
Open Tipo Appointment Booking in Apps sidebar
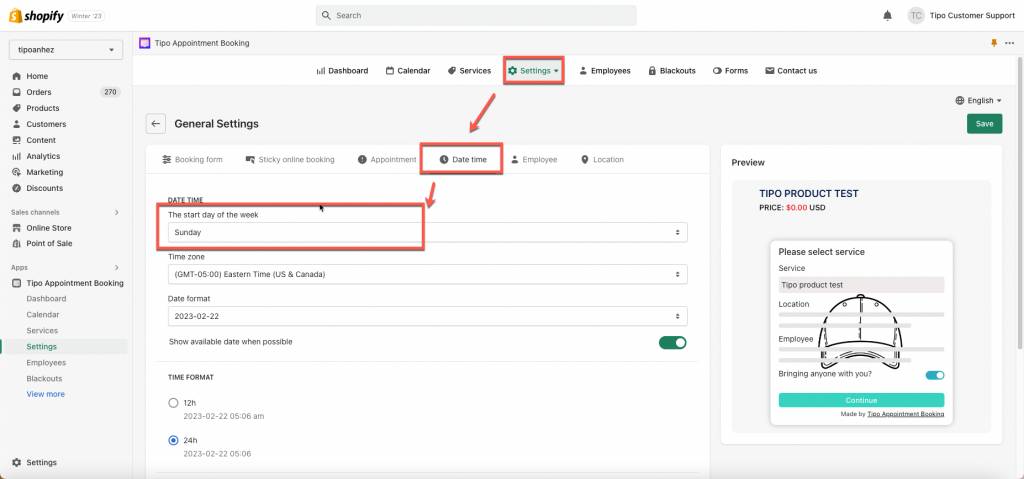tap(67, 283)
